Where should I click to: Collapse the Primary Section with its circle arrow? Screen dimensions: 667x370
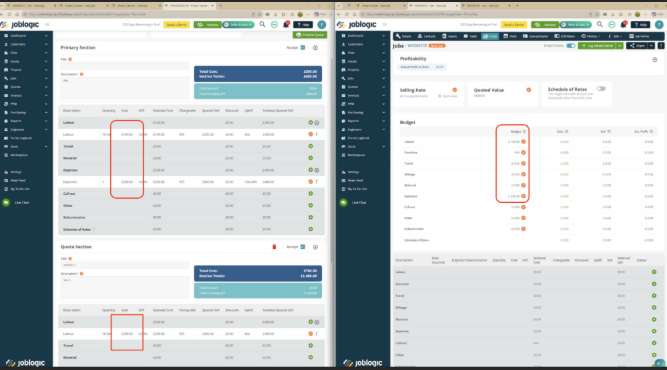coord(315,48)
